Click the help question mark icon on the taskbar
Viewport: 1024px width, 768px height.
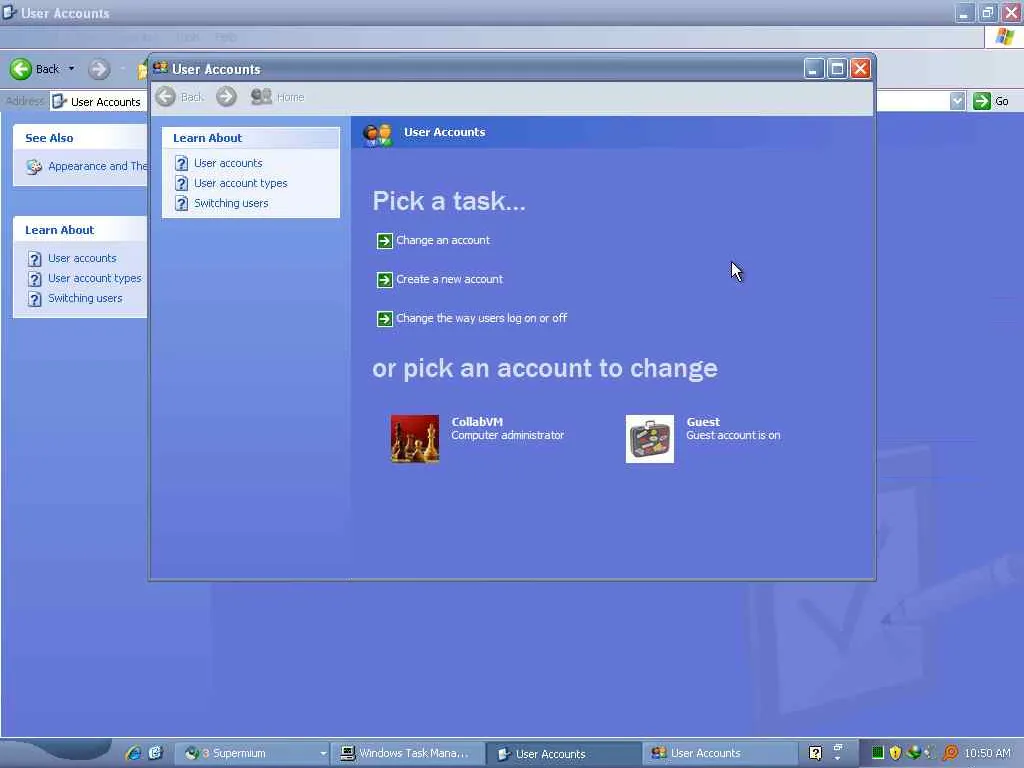(815, 753)
